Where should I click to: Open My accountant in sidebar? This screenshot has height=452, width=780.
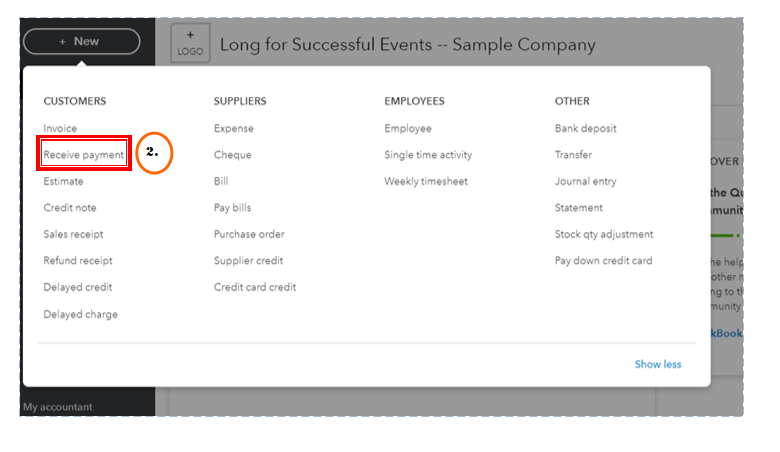tap(58, 407)
